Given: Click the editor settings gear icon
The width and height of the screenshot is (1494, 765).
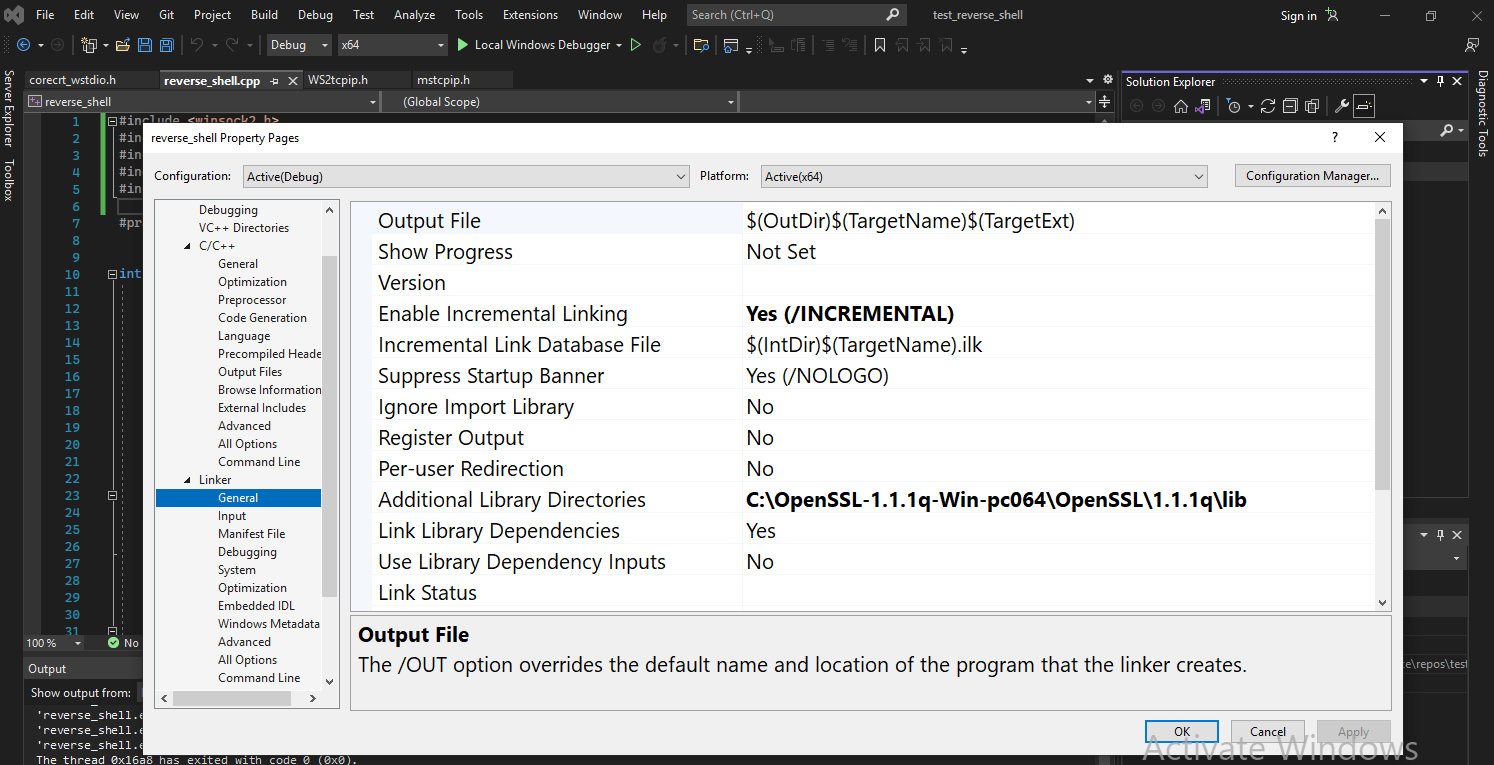Looking at the screenshot, I should tap(1107, 80).
